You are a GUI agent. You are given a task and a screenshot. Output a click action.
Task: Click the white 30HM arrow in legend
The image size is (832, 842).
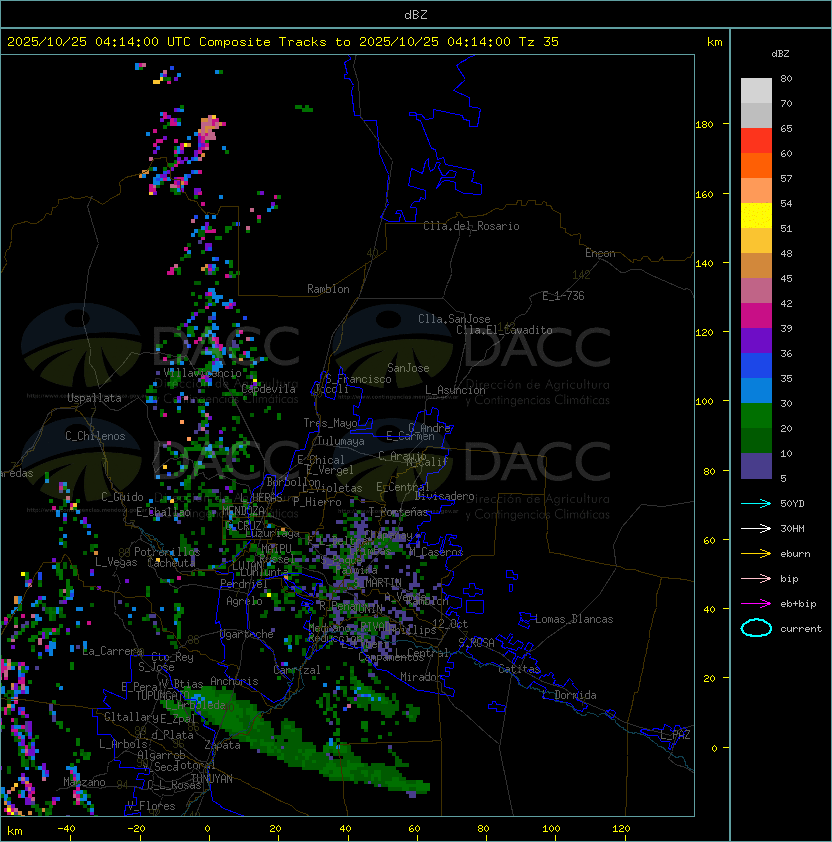pos(756,529)
